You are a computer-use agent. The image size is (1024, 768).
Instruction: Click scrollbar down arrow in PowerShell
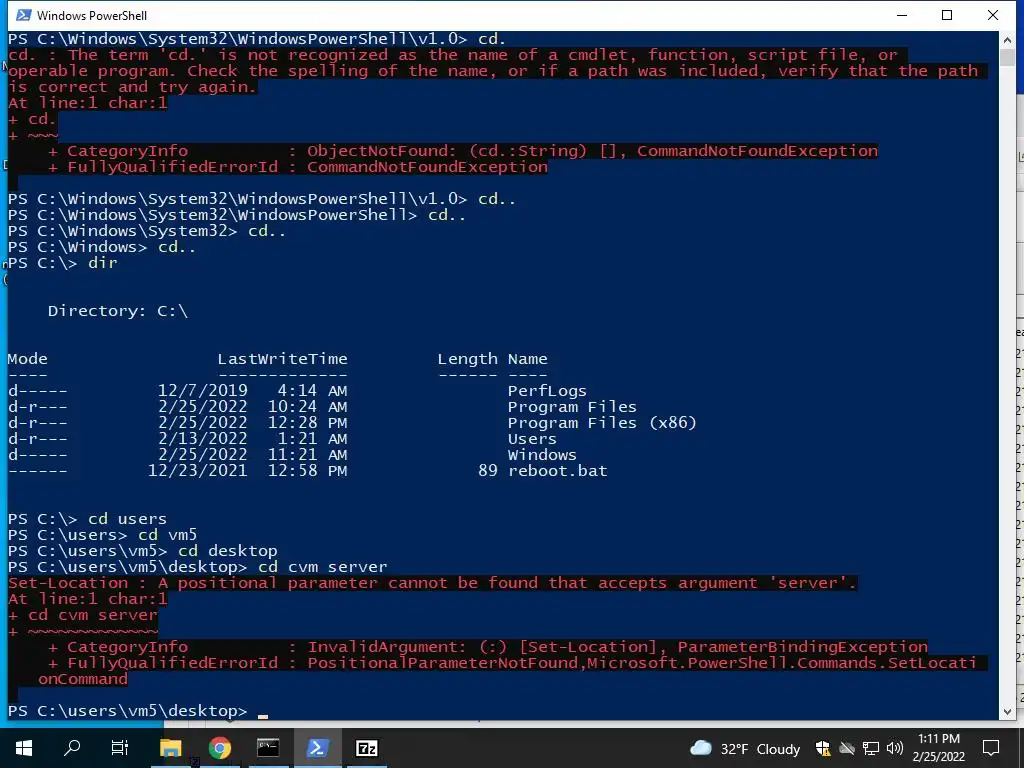click(1006, 711)
